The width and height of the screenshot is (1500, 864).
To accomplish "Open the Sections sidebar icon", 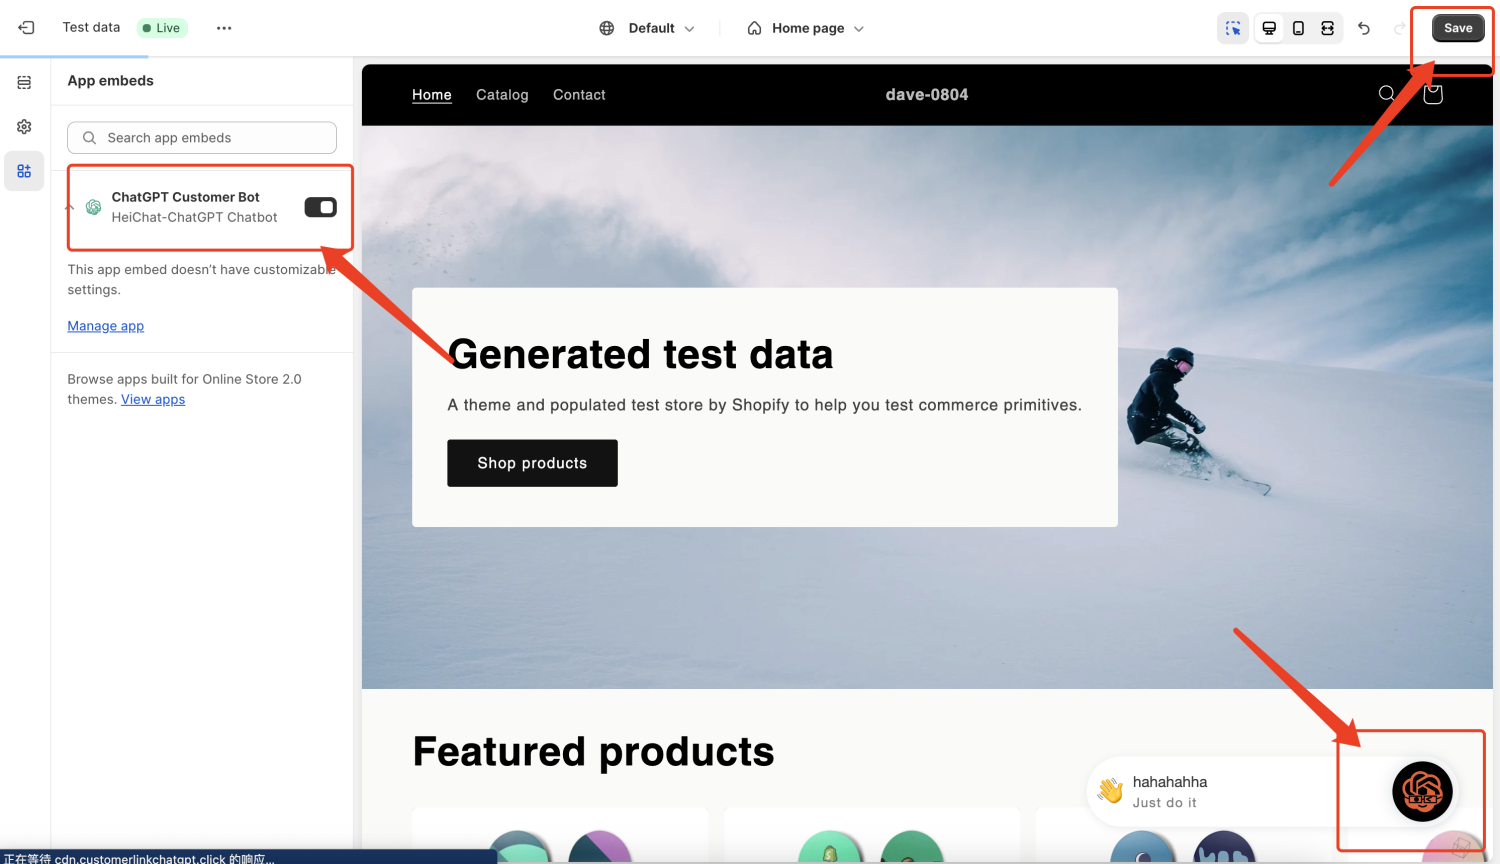I will tap(24, 82).
